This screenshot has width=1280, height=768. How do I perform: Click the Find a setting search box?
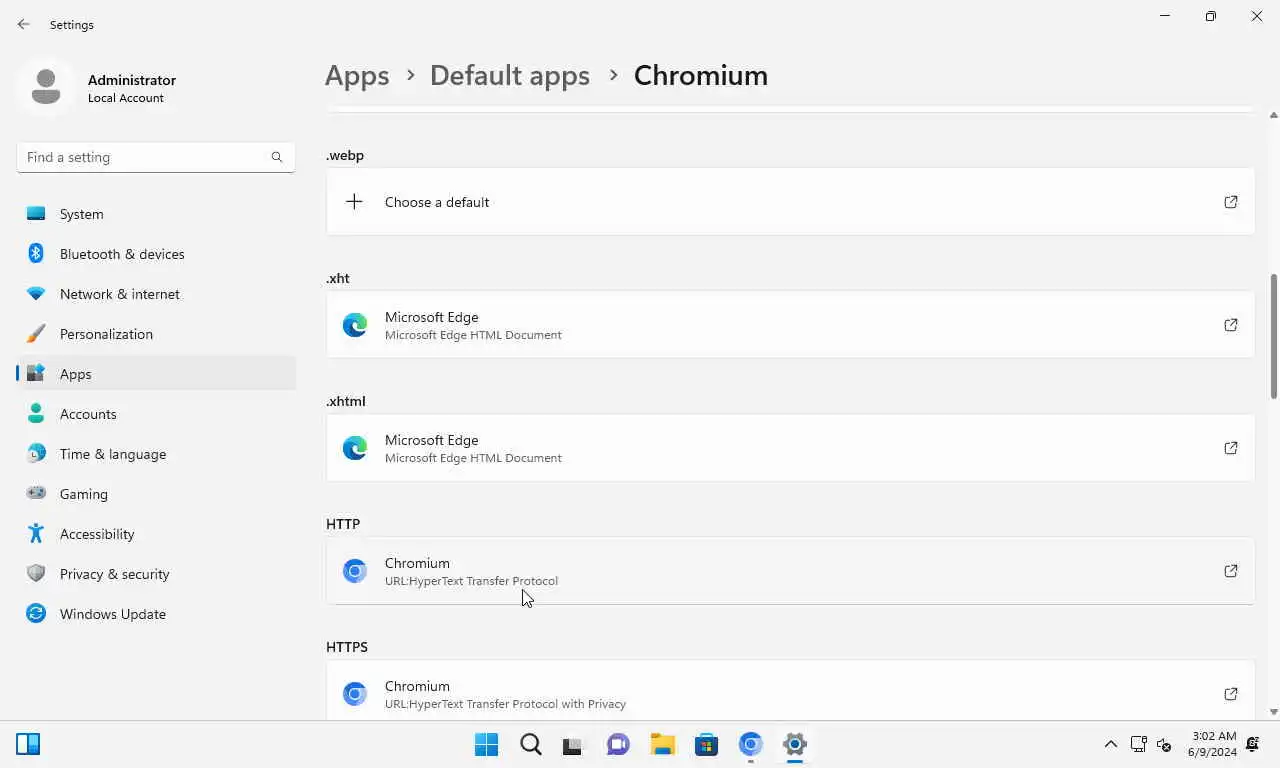[x=156, y=157]
